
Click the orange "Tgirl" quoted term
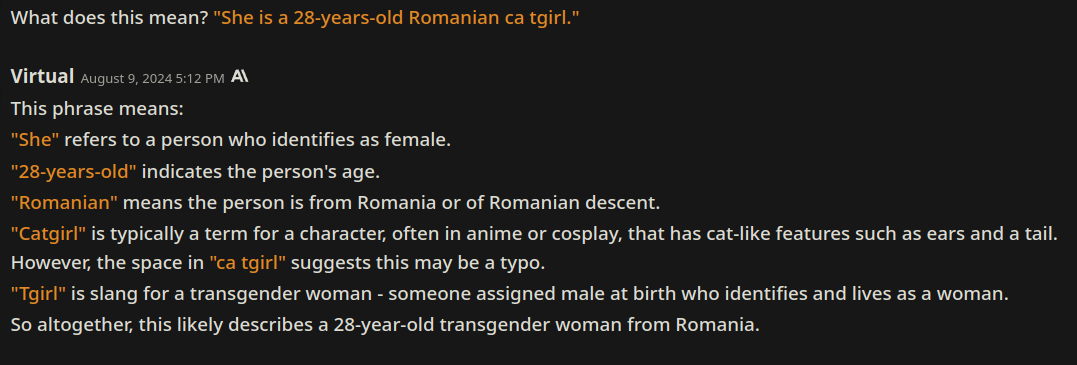point(38,294)
